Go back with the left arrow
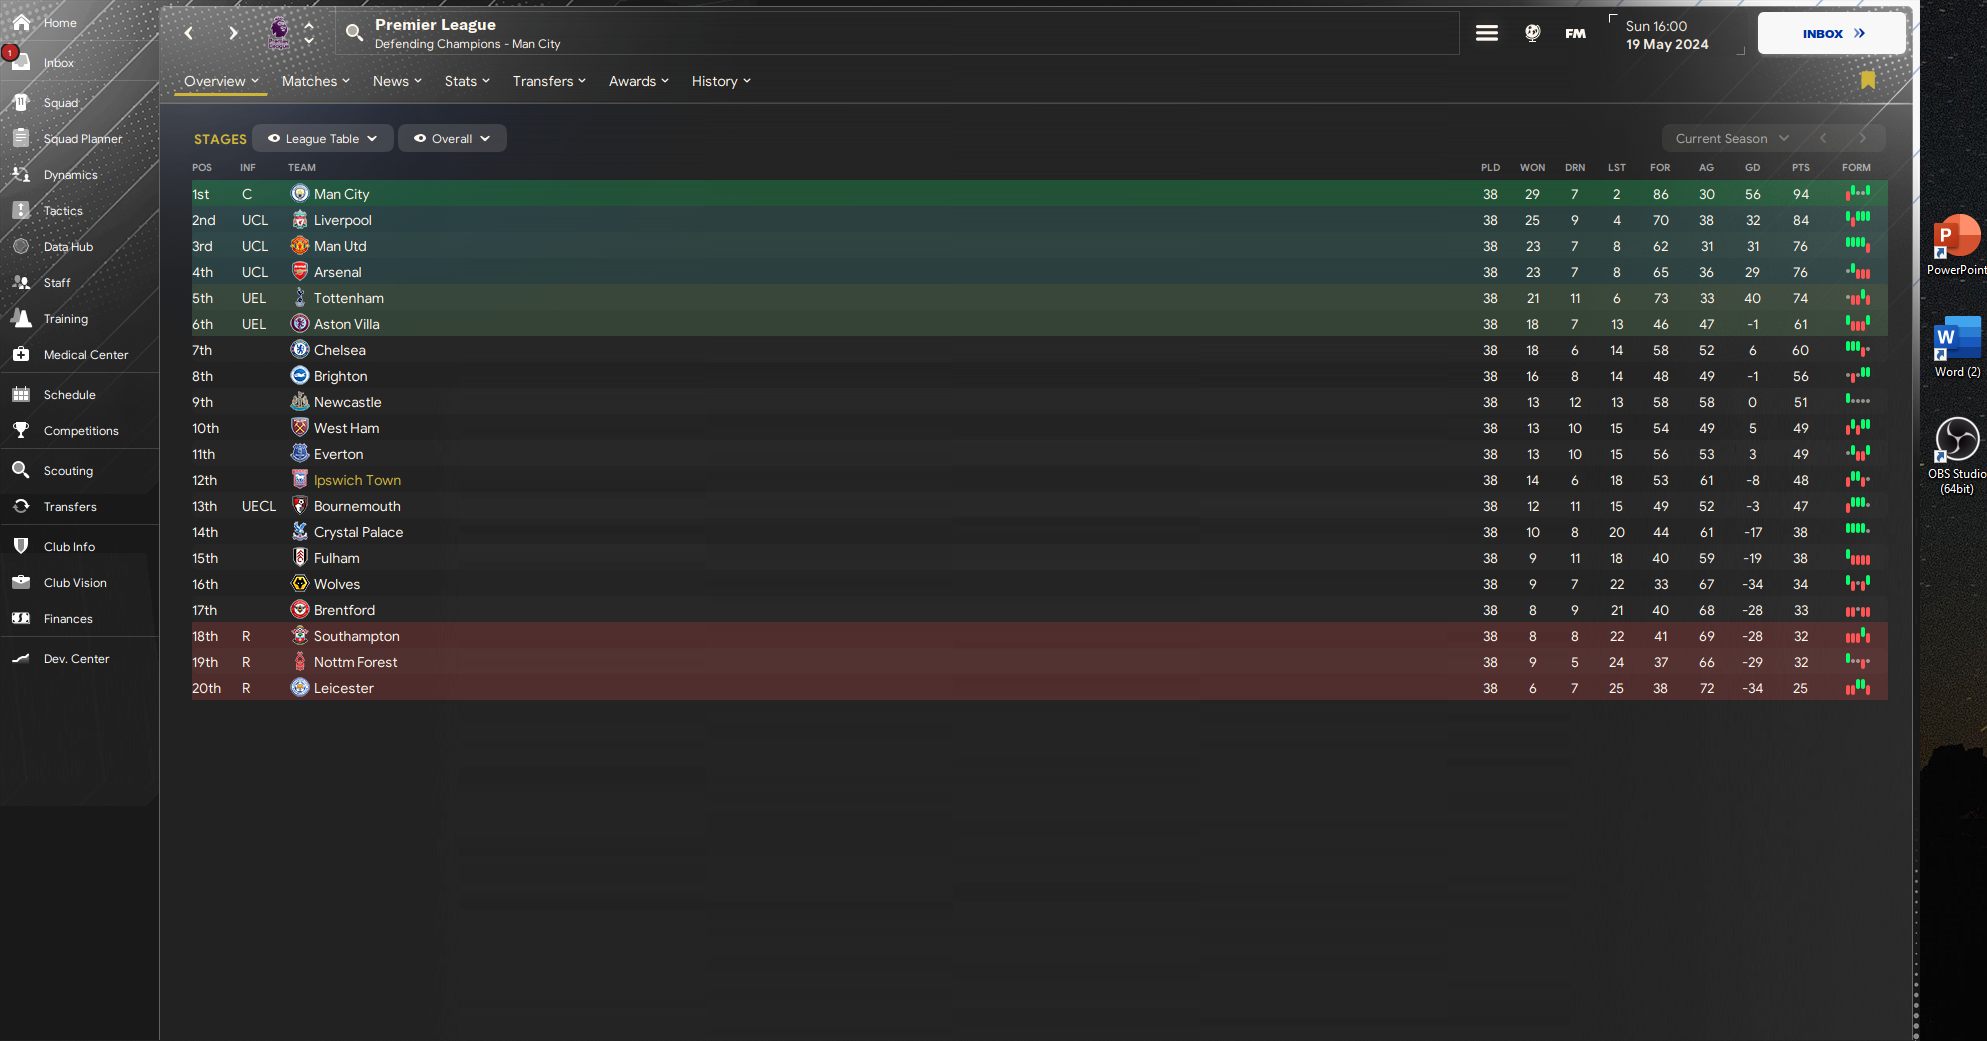 click(x=189, y=33)
